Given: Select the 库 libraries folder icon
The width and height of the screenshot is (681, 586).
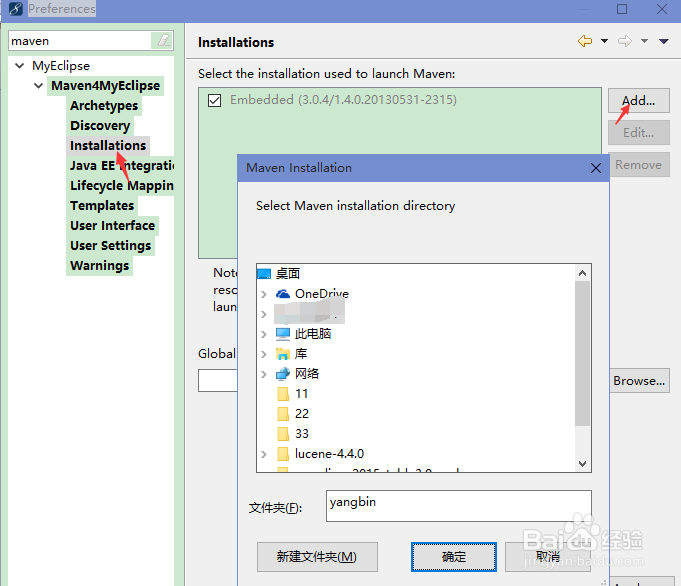Looking at the screenshot, I should (x=283, y=354).
